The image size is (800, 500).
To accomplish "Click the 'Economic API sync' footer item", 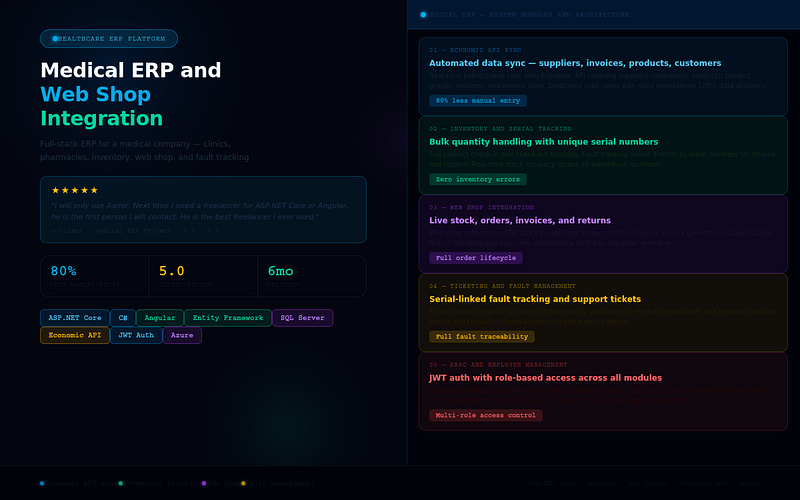I will [82, 483].
